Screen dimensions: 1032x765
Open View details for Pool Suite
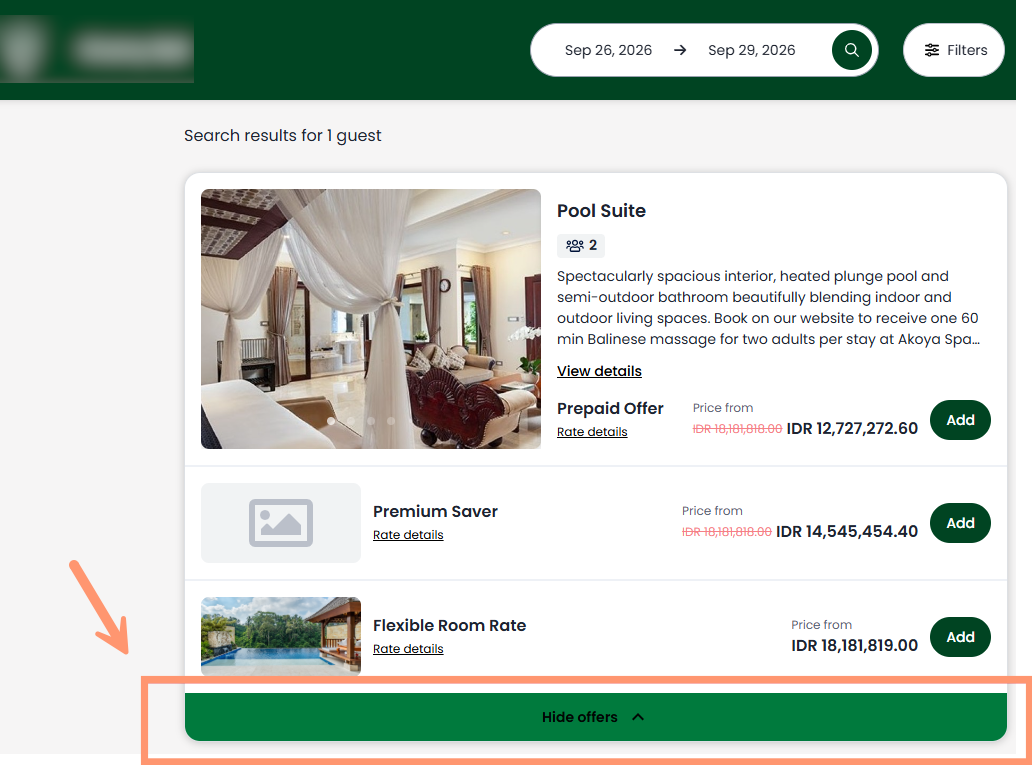tap(599, 371)
